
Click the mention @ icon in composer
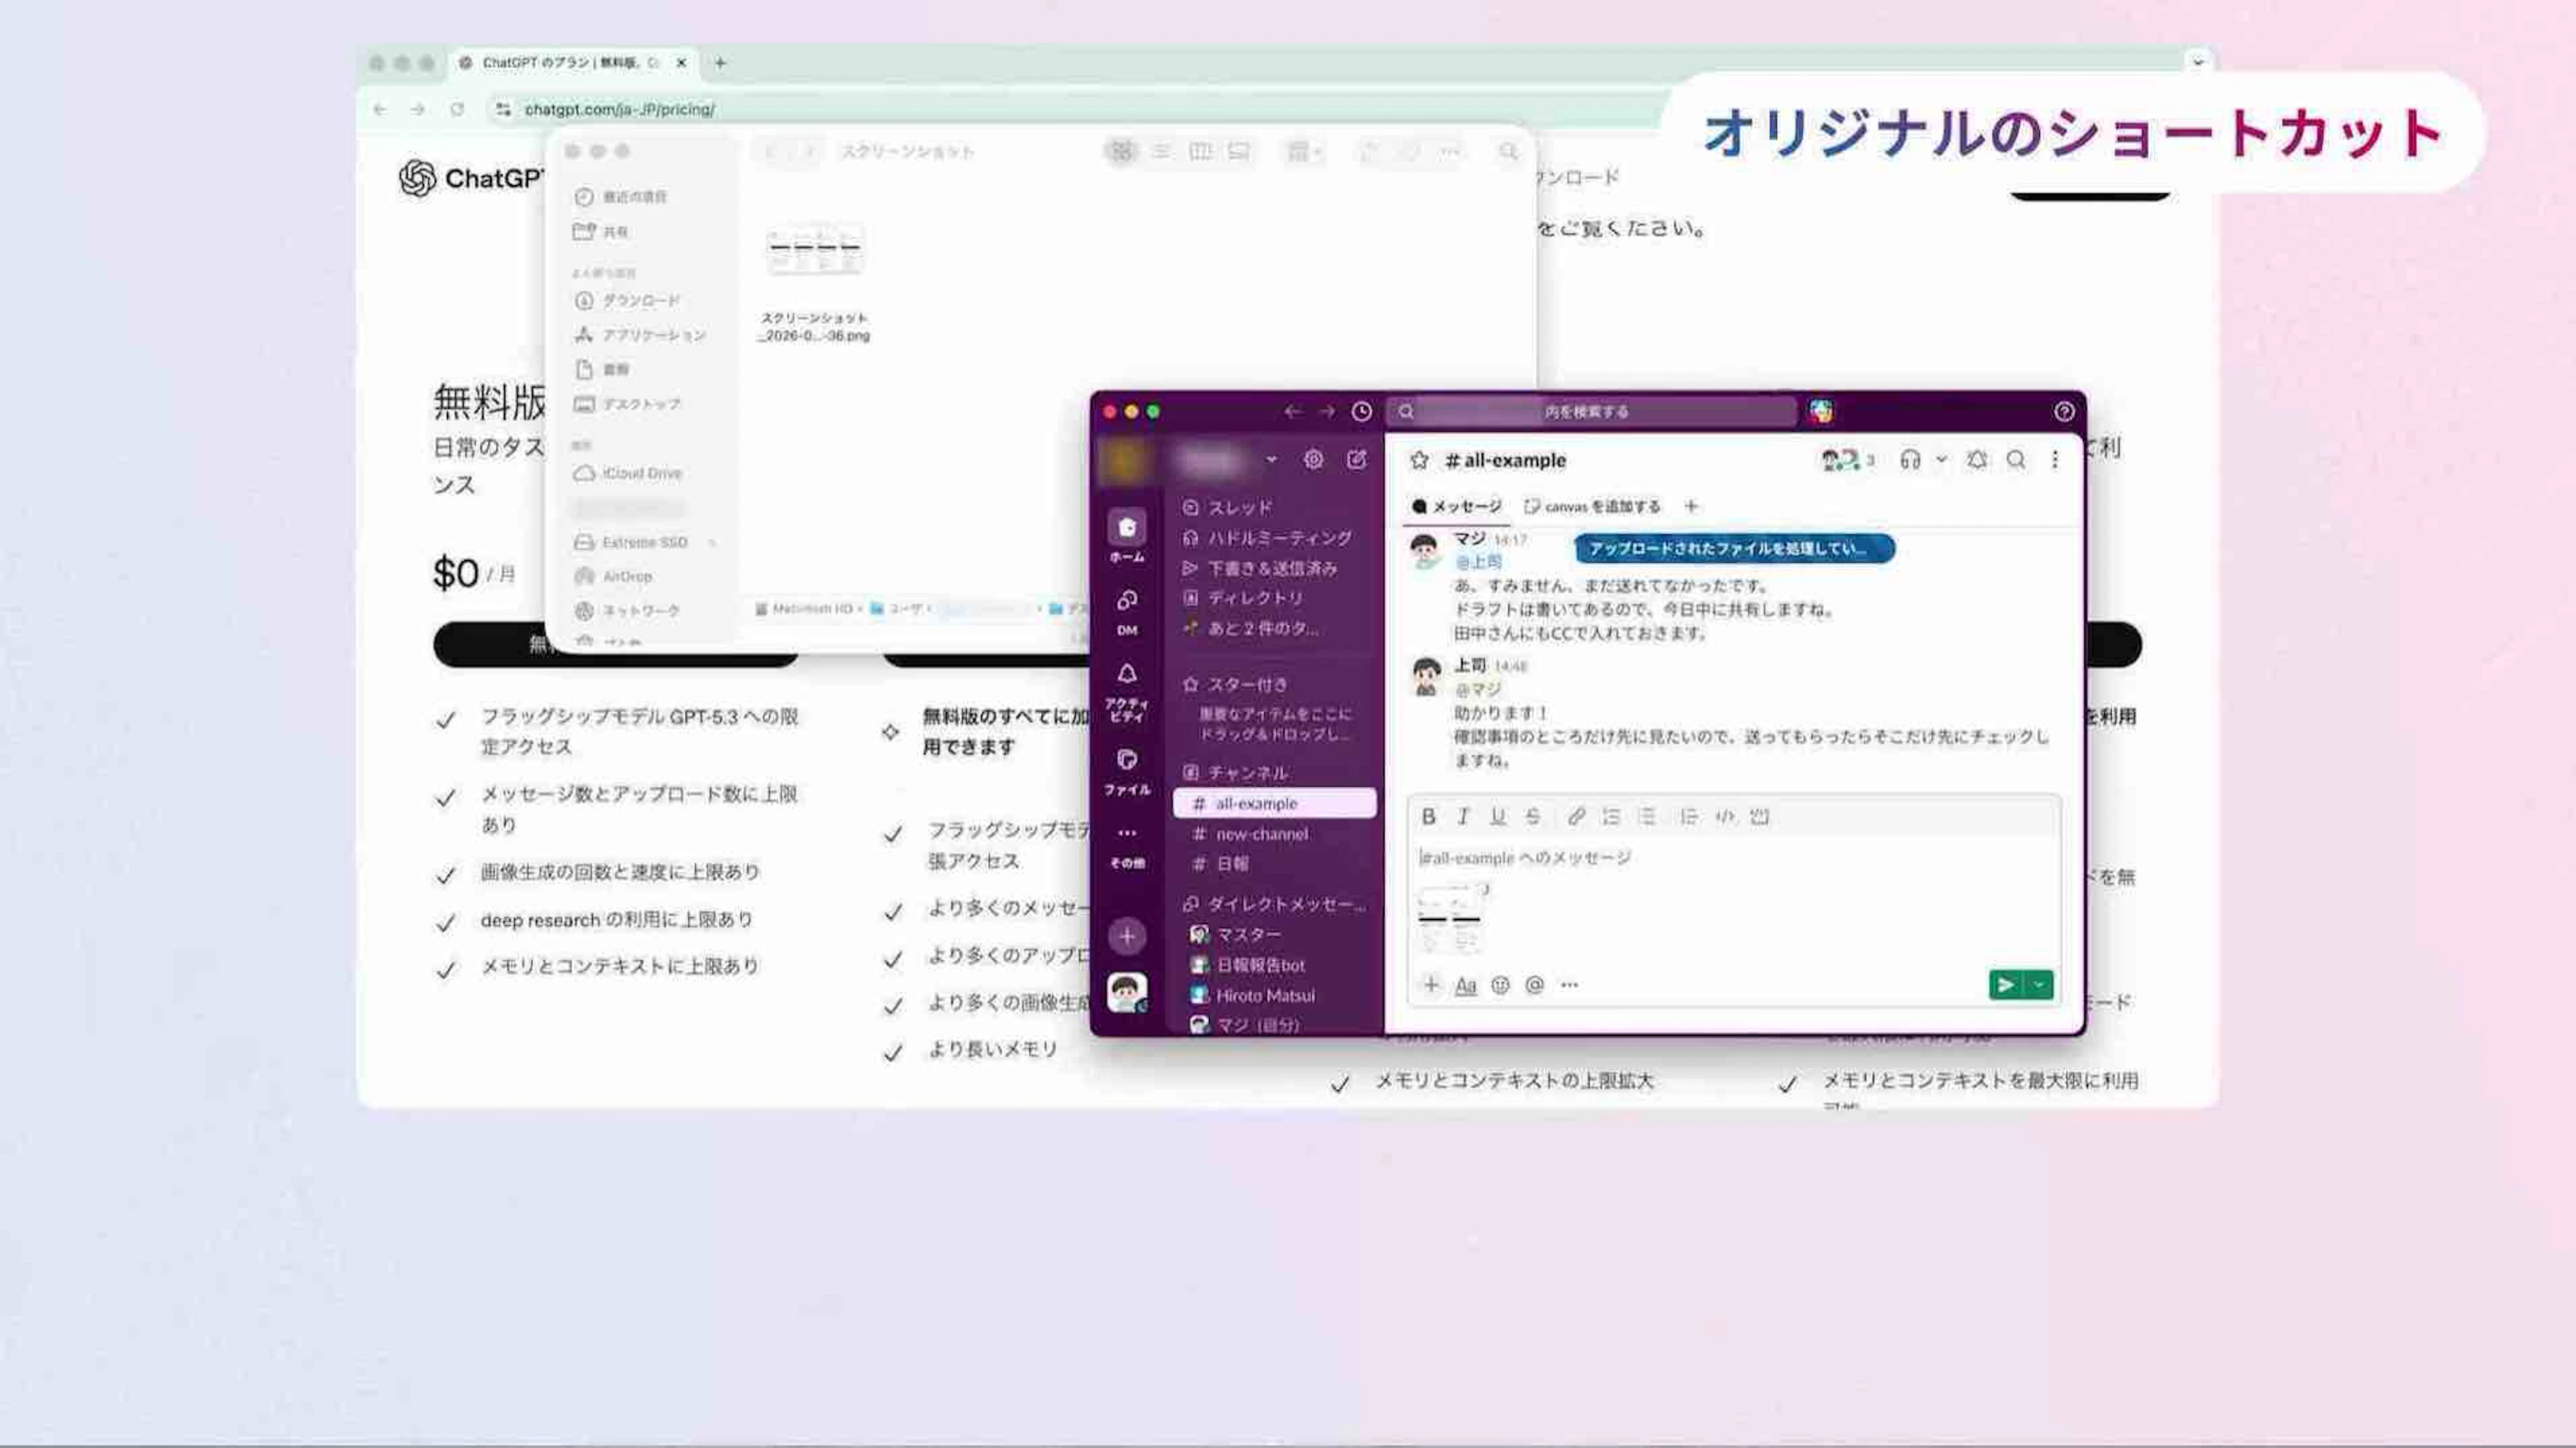point(1534,985)
